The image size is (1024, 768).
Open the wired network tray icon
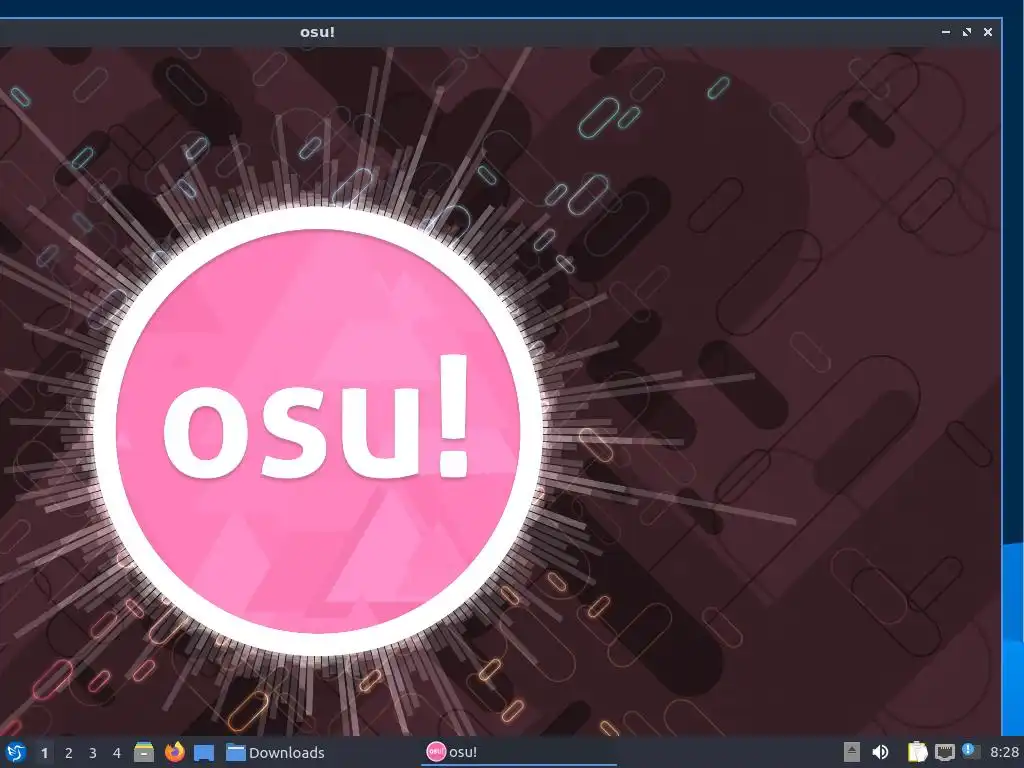944,752
